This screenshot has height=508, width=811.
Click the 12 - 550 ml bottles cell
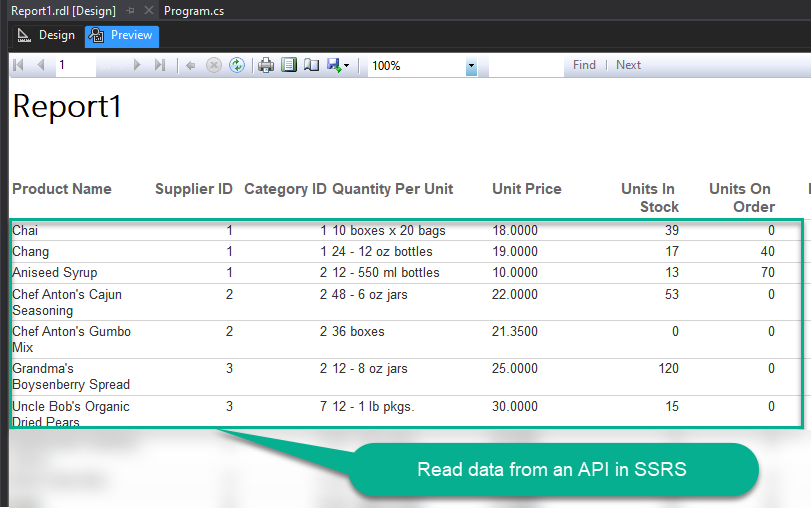(386, 273)
